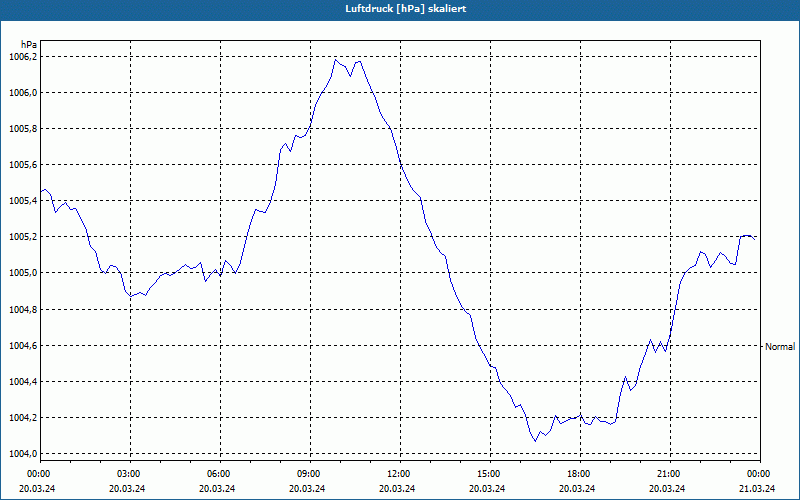Screen dimensions: 800x500
Task: Click the 1004,4 y-axis value
Action: point(23,382)
